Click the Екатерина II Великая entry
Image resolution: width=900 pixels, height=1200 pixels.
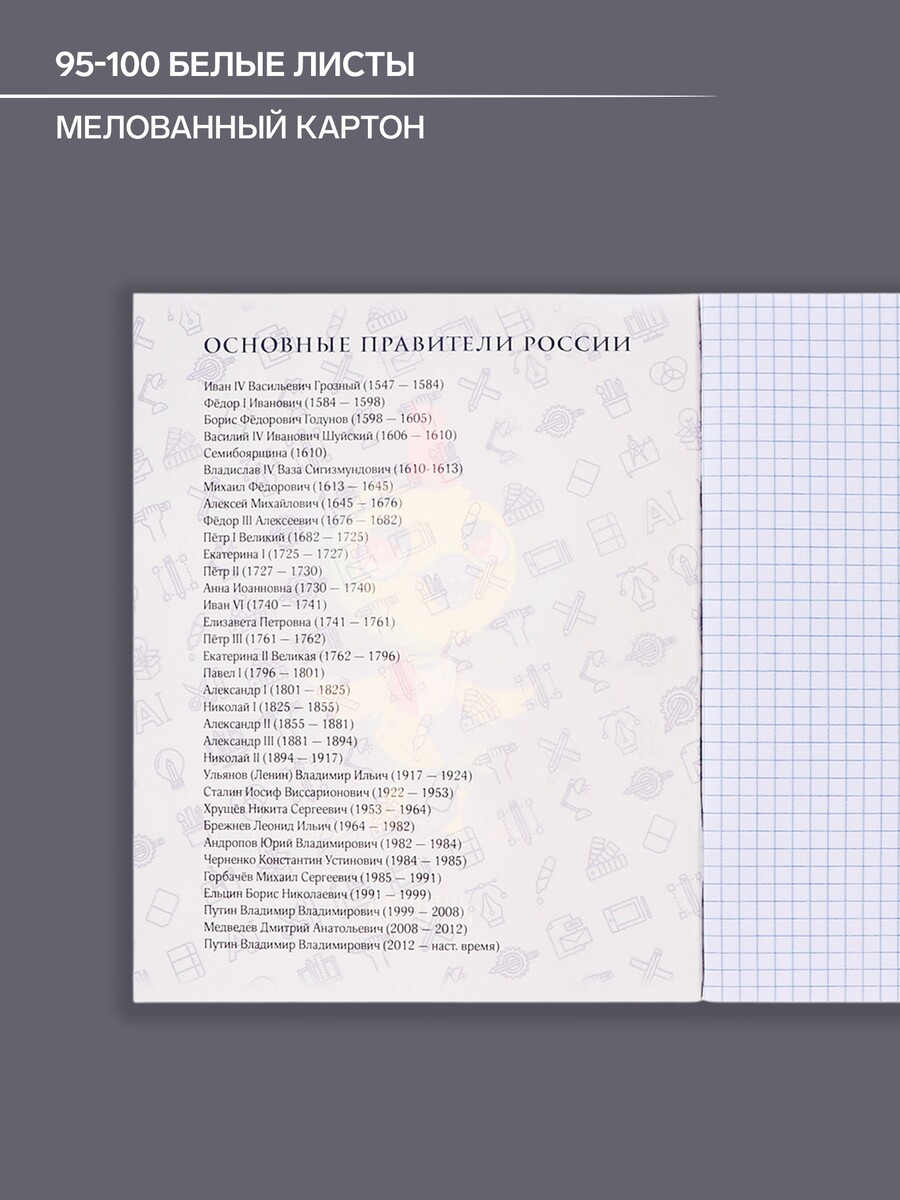(301, 656)
